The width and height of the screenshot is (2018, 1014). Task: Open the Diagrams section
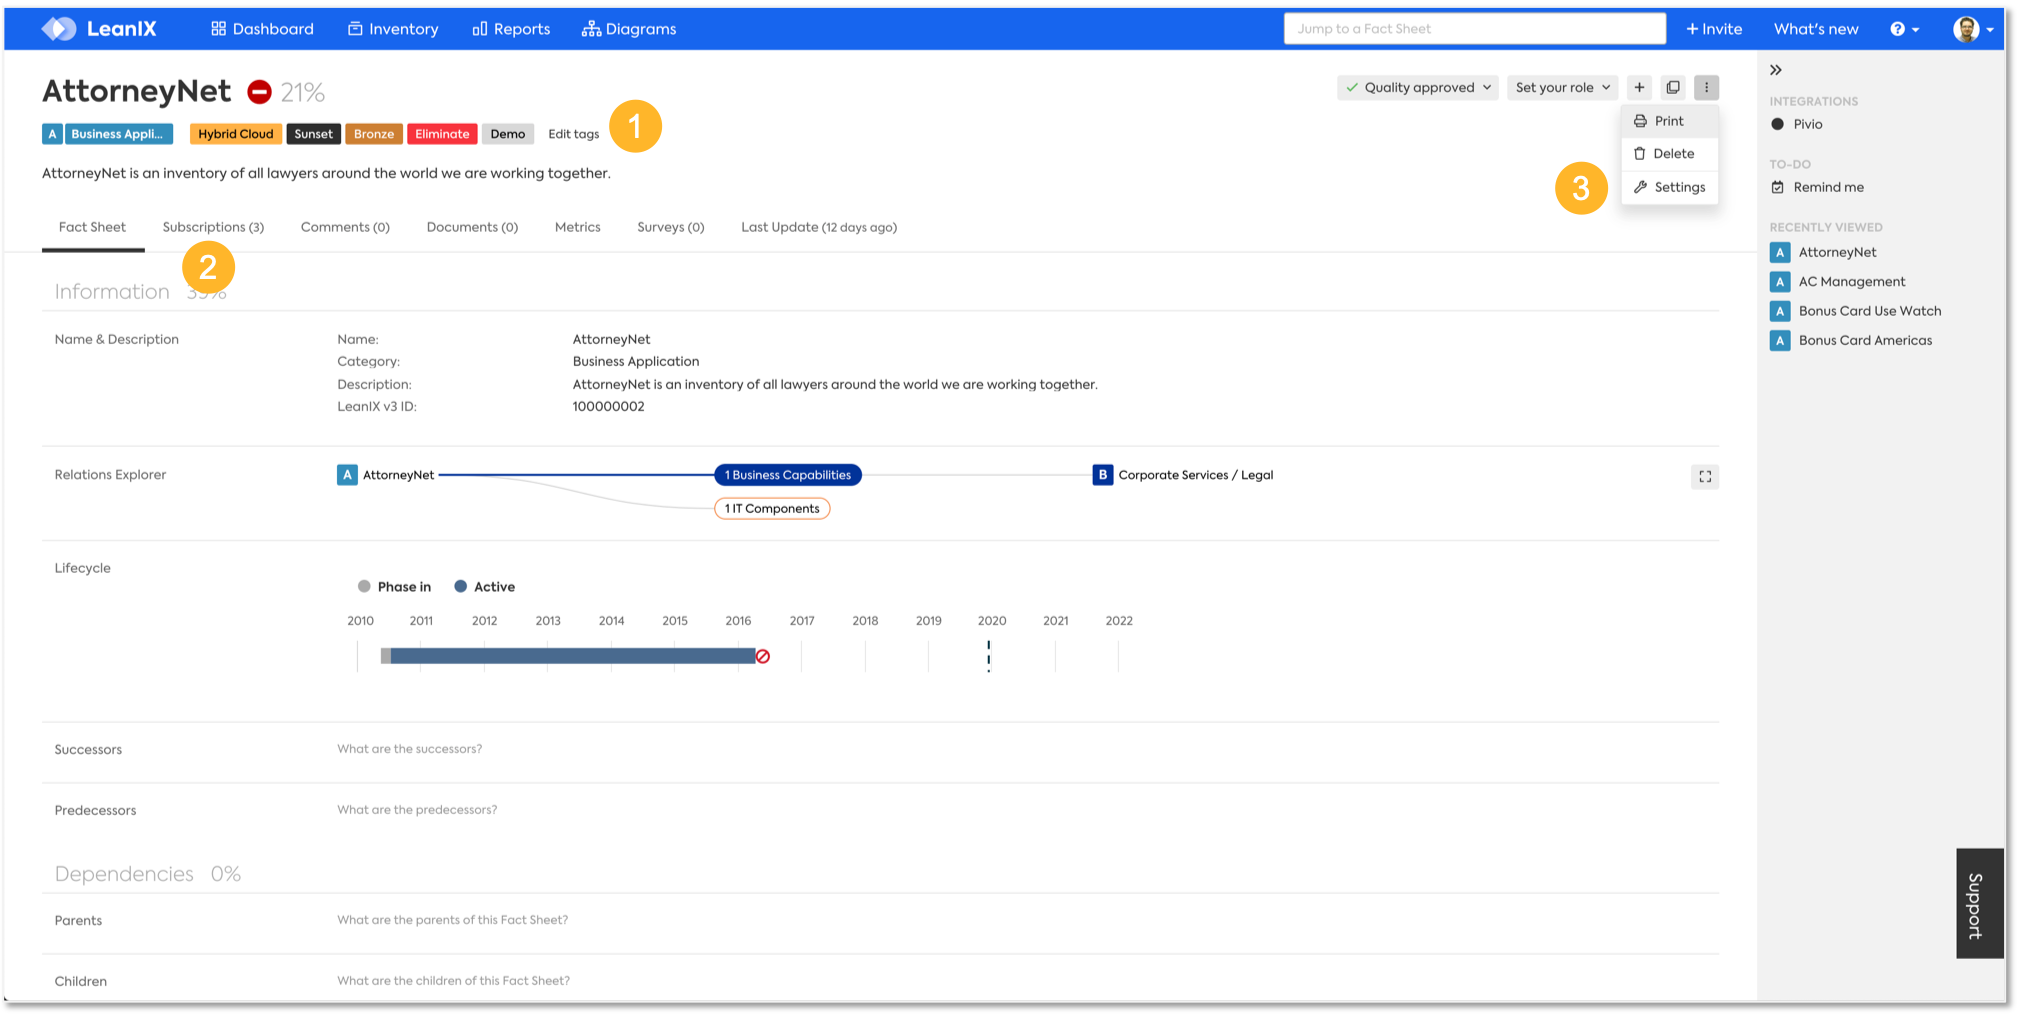629,29
